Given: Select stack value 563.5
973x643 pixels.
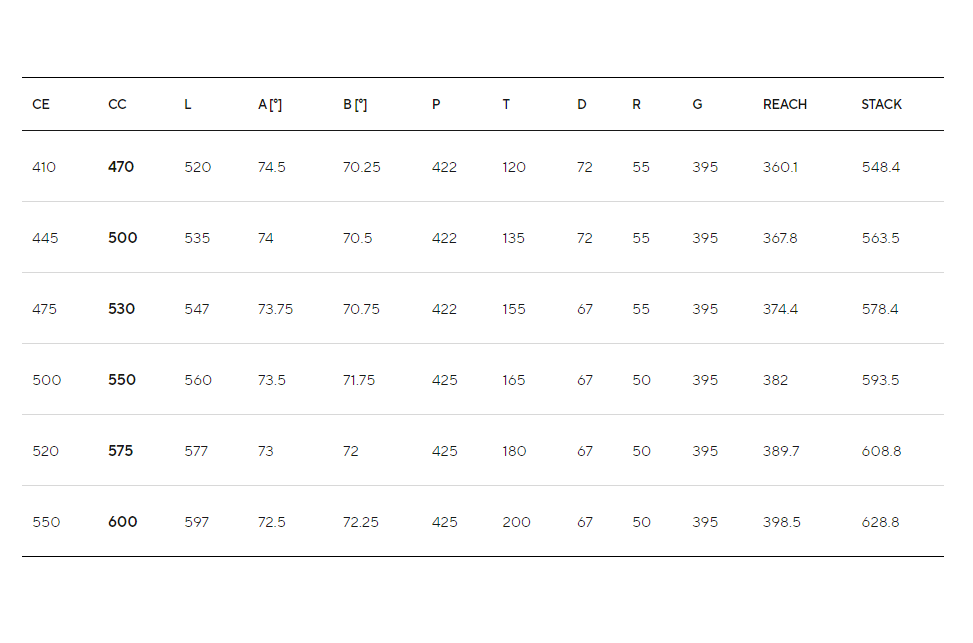Looking at the screenshot, I should point(881,238).
